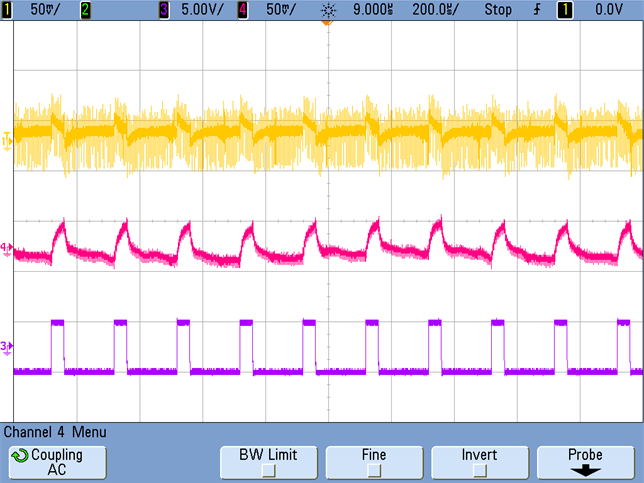Click channel 3 ground marker on left edge
The image size is (644, 483).
7,346
